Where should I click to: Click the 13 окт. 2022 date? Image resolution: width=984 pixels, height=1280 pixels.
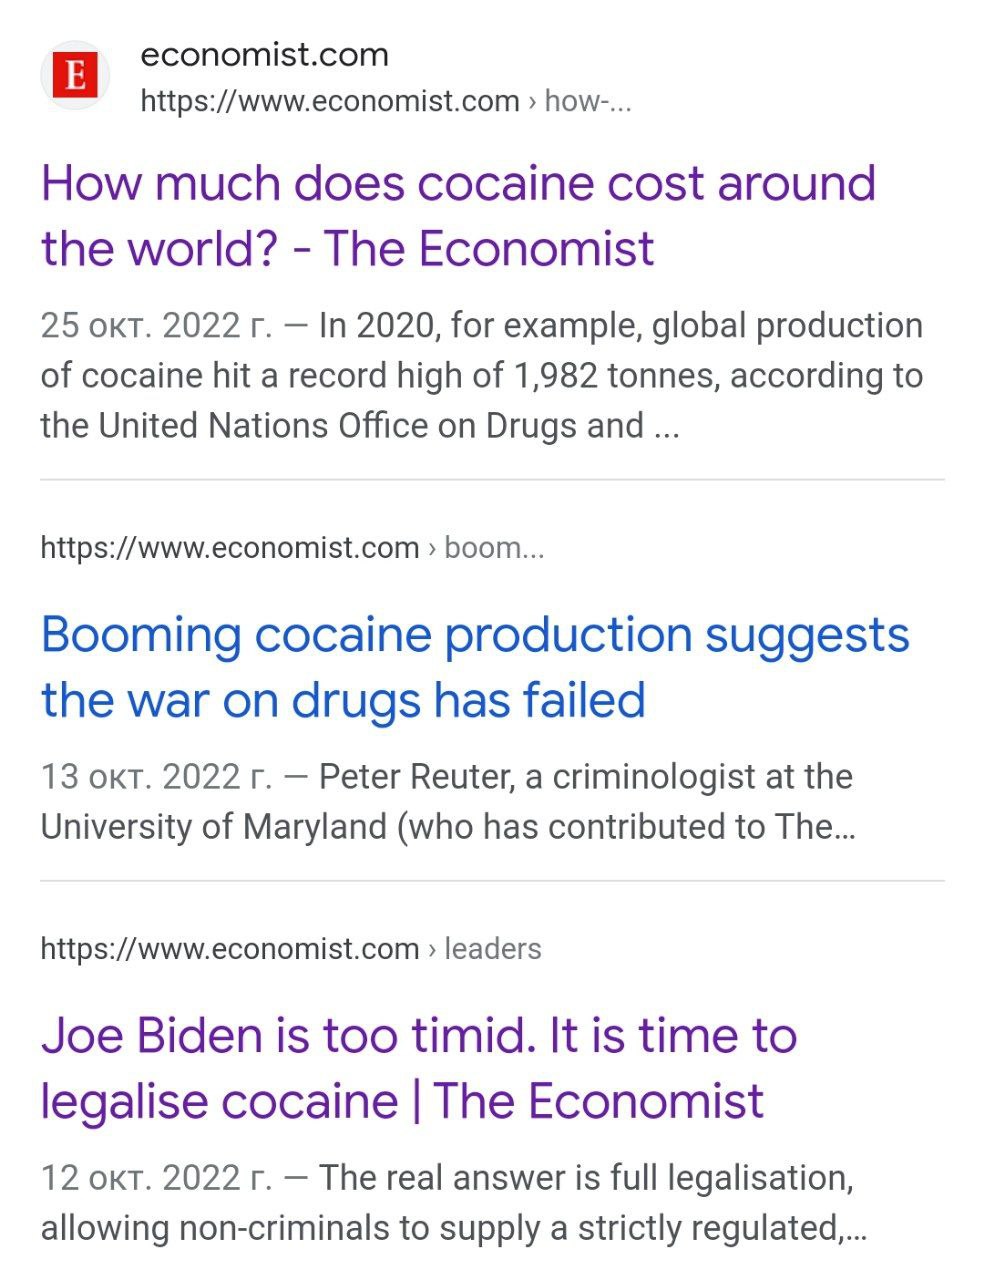pos(155,777)
